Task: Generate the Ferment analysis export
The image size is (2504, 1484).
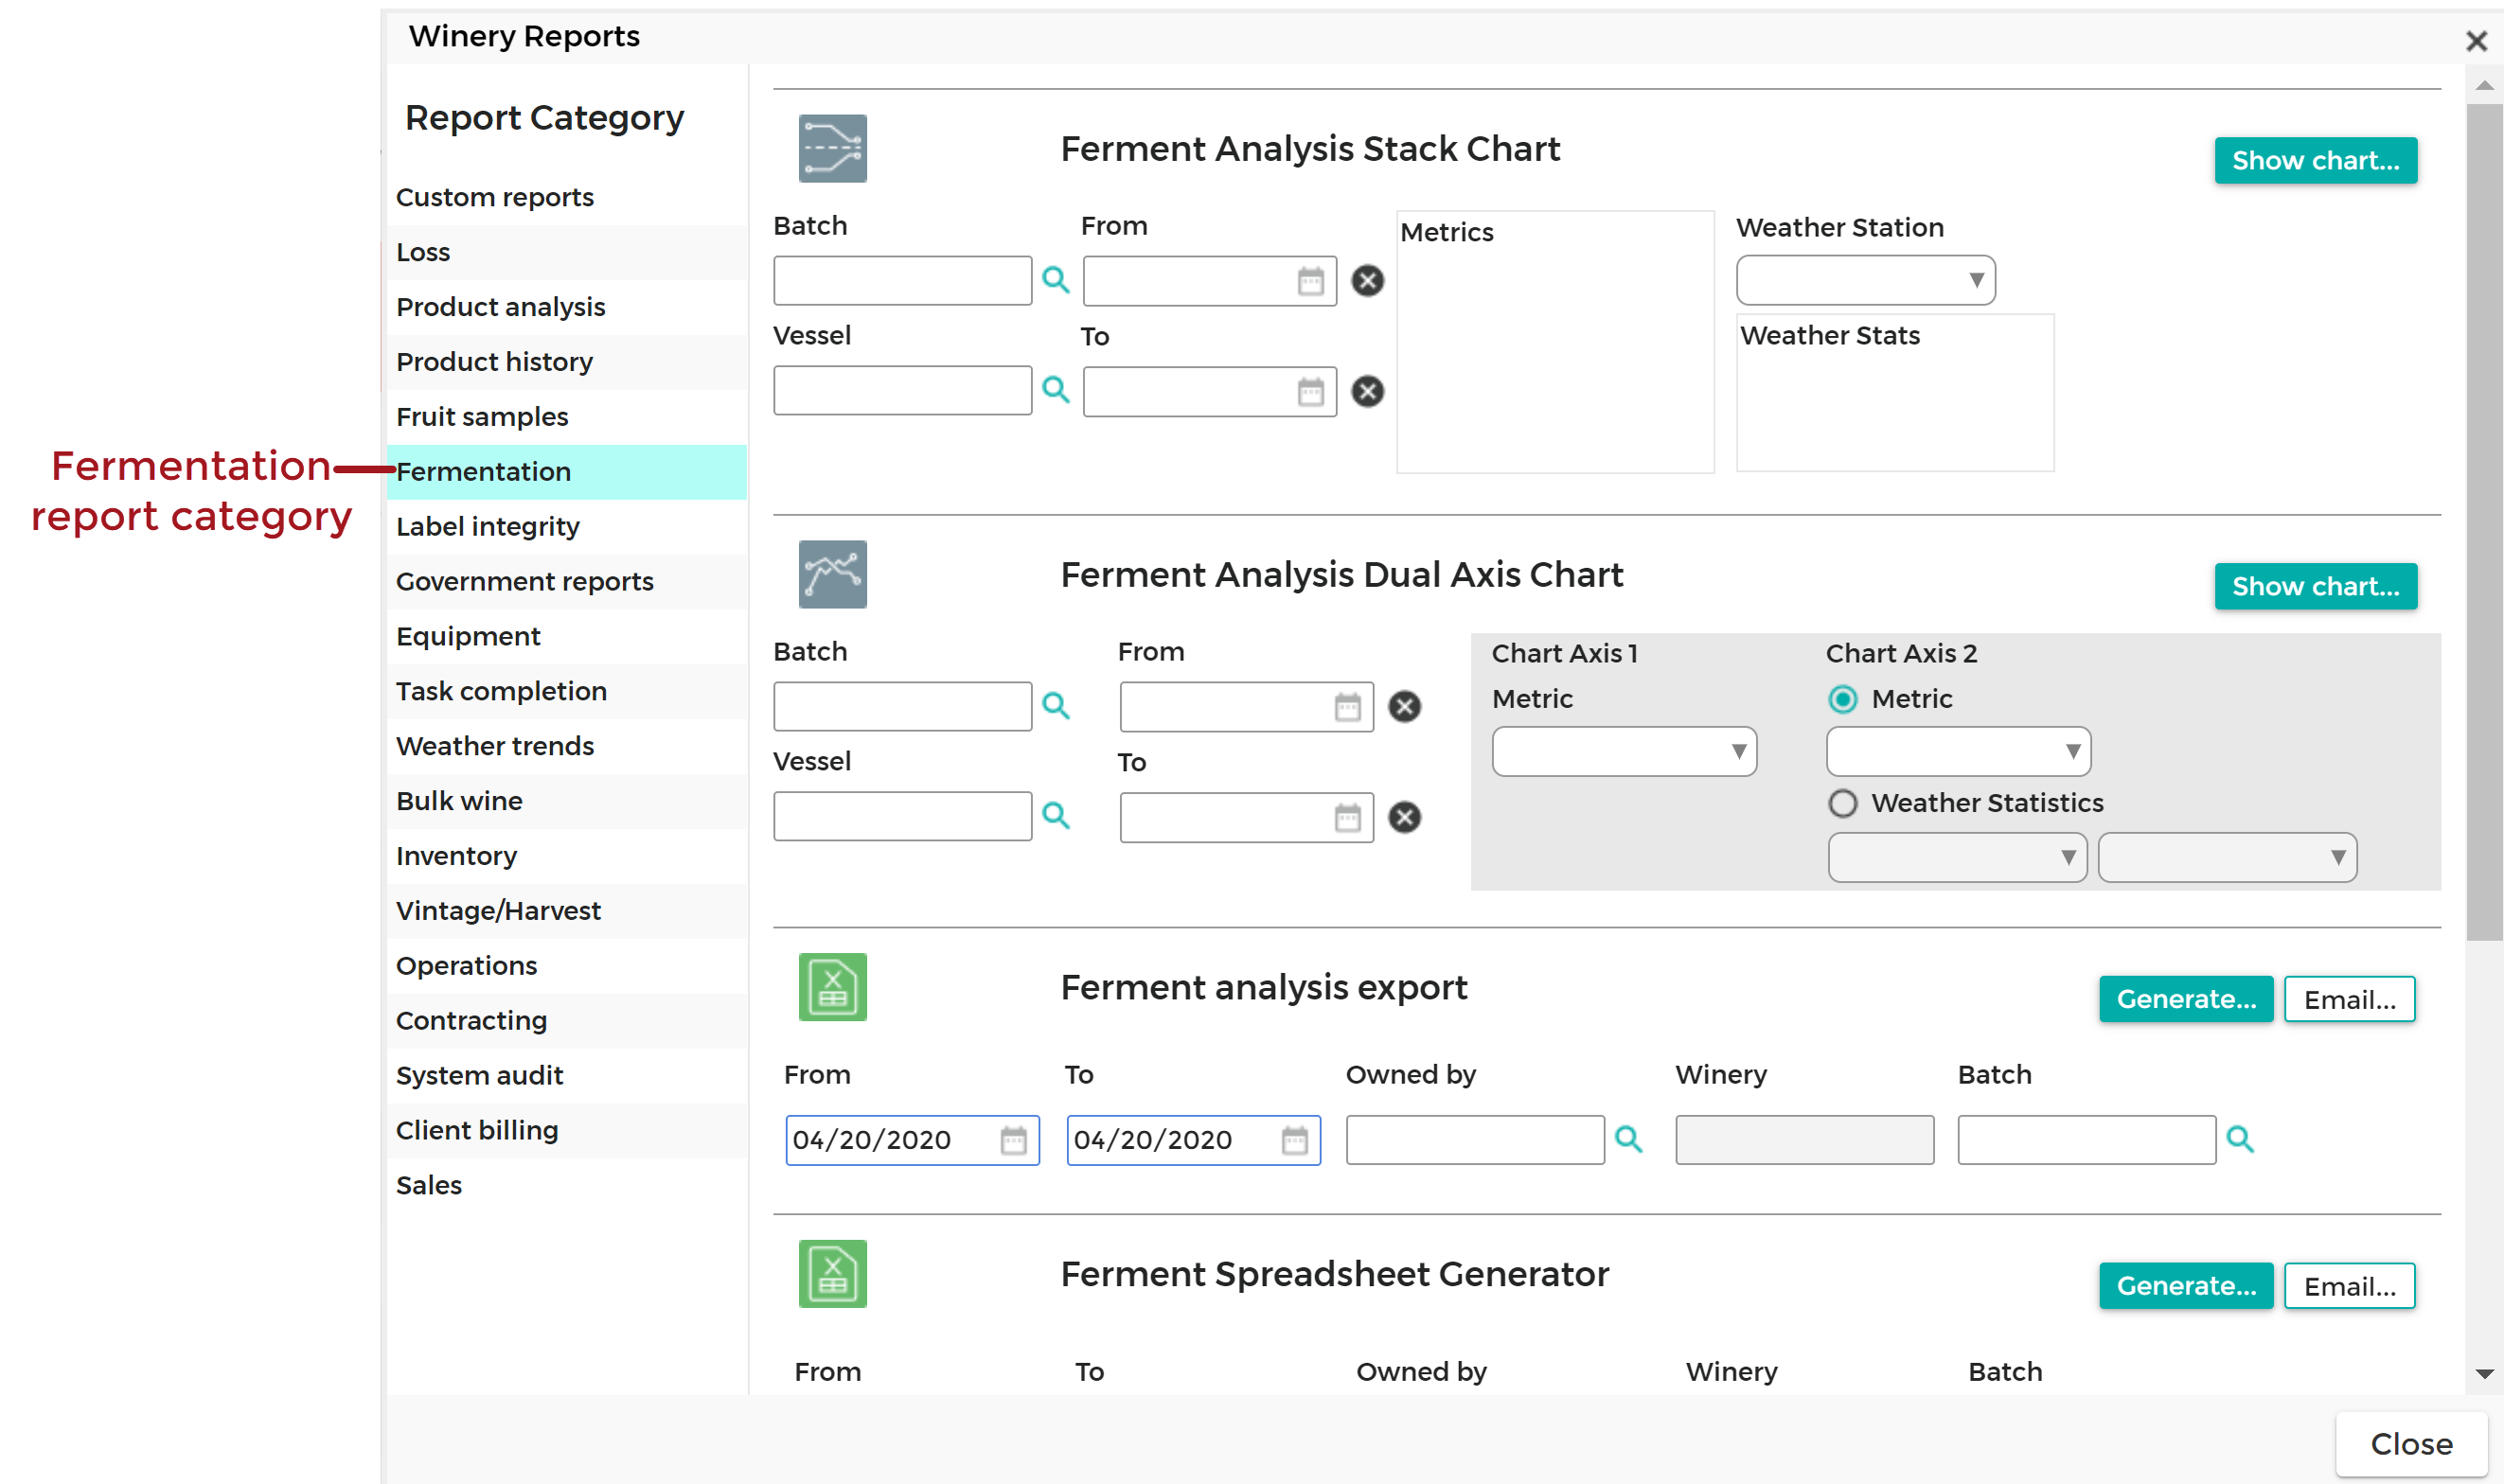Action: pos(2186,999)
